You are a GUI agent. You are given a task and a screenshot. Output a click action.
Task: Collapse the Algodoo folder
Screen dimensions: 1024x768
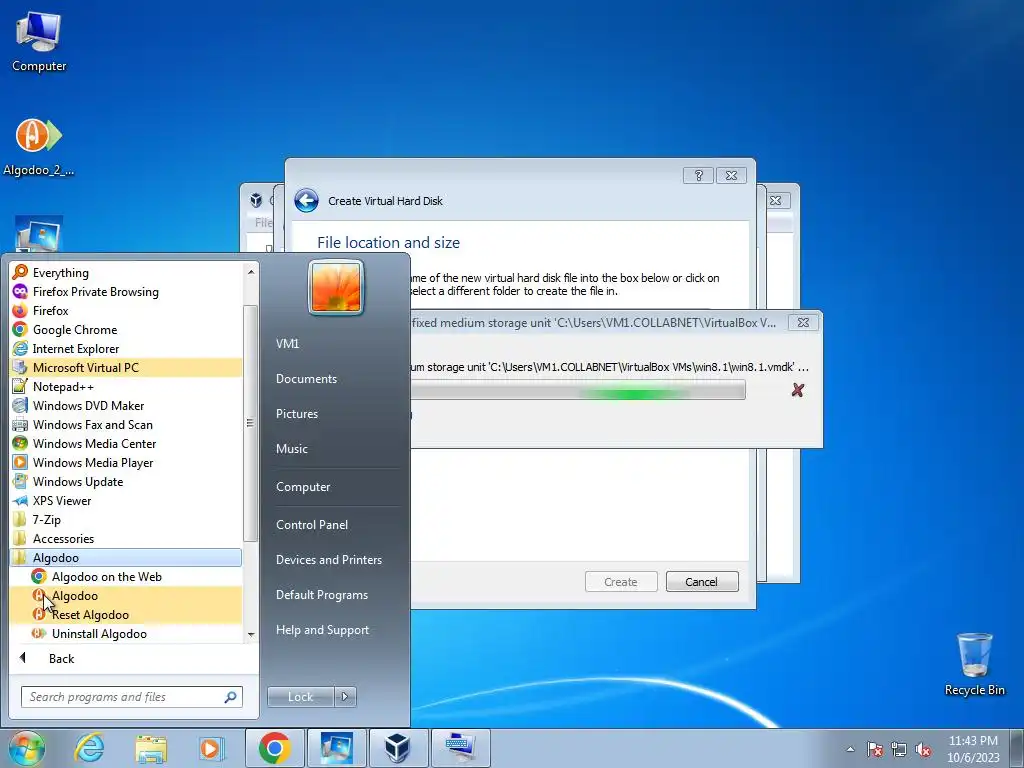click(126, 557)
